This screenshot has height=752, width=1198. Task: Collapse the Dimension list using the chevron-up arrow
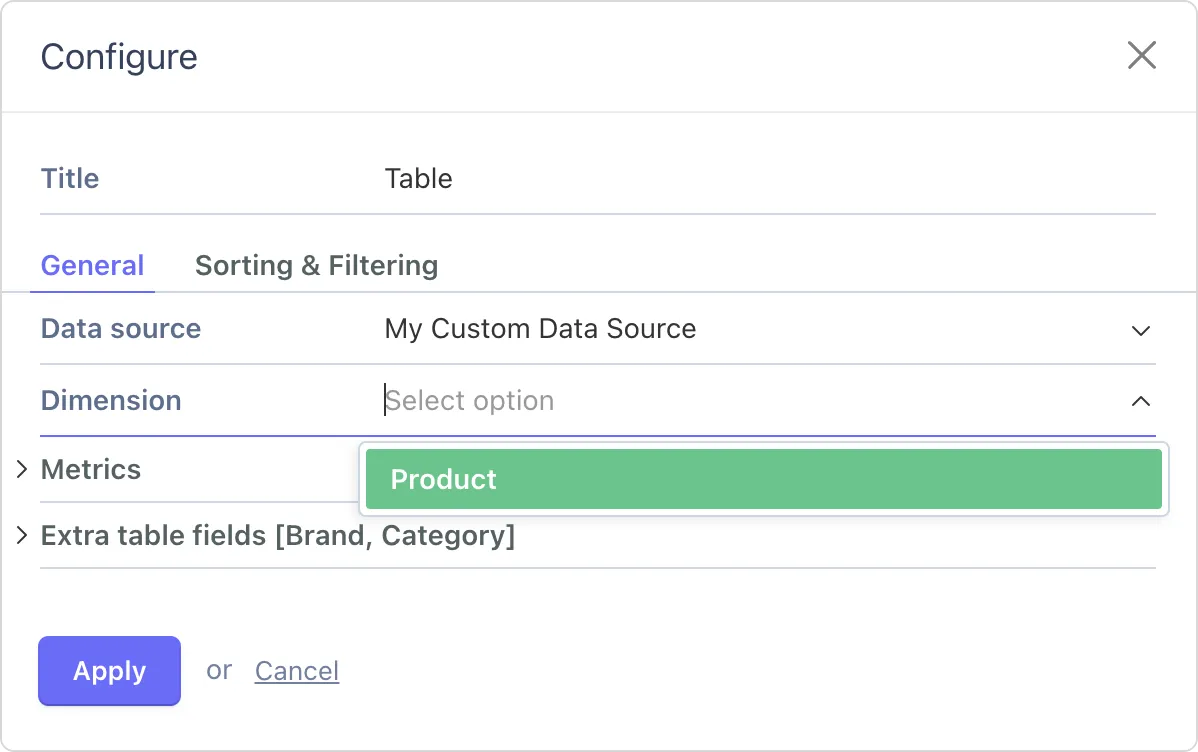pos(1140,402)
